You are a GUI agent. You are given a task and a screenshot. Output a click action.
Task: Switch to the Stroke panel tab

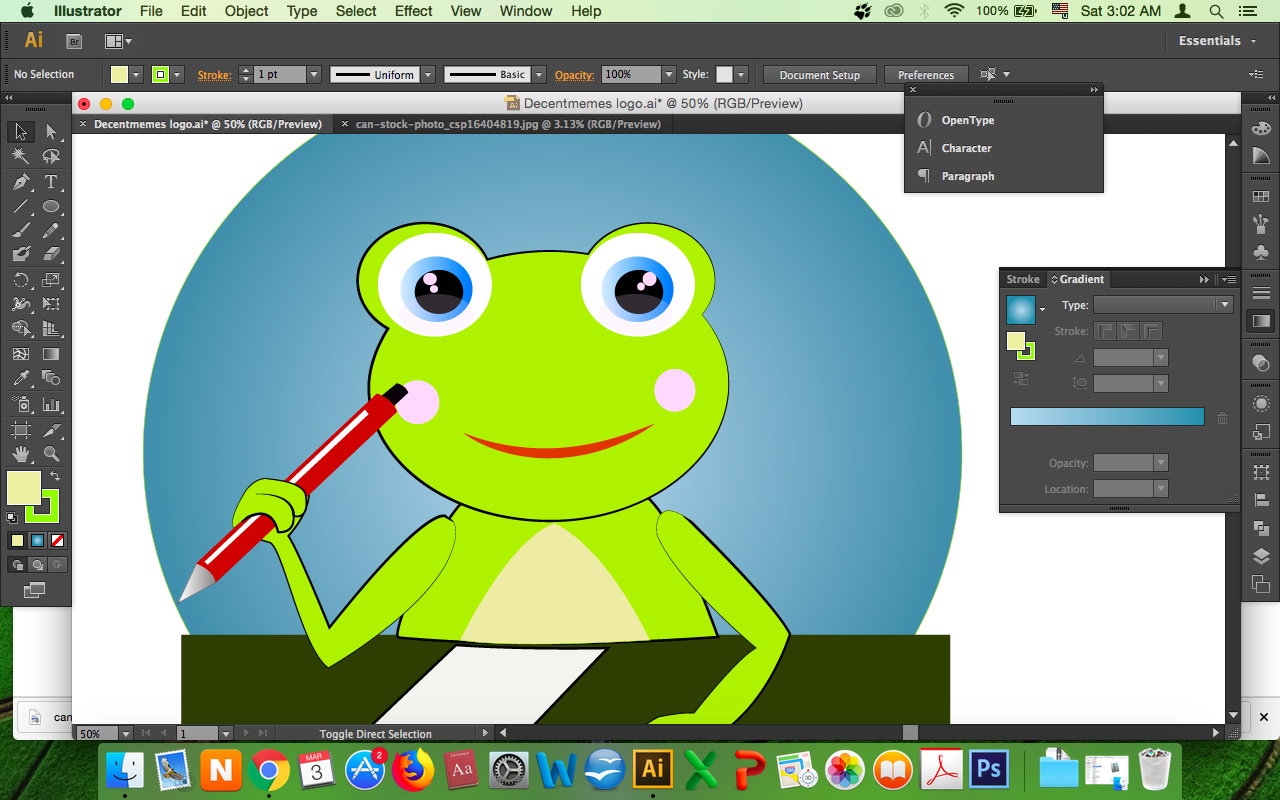coord(1023,280)
